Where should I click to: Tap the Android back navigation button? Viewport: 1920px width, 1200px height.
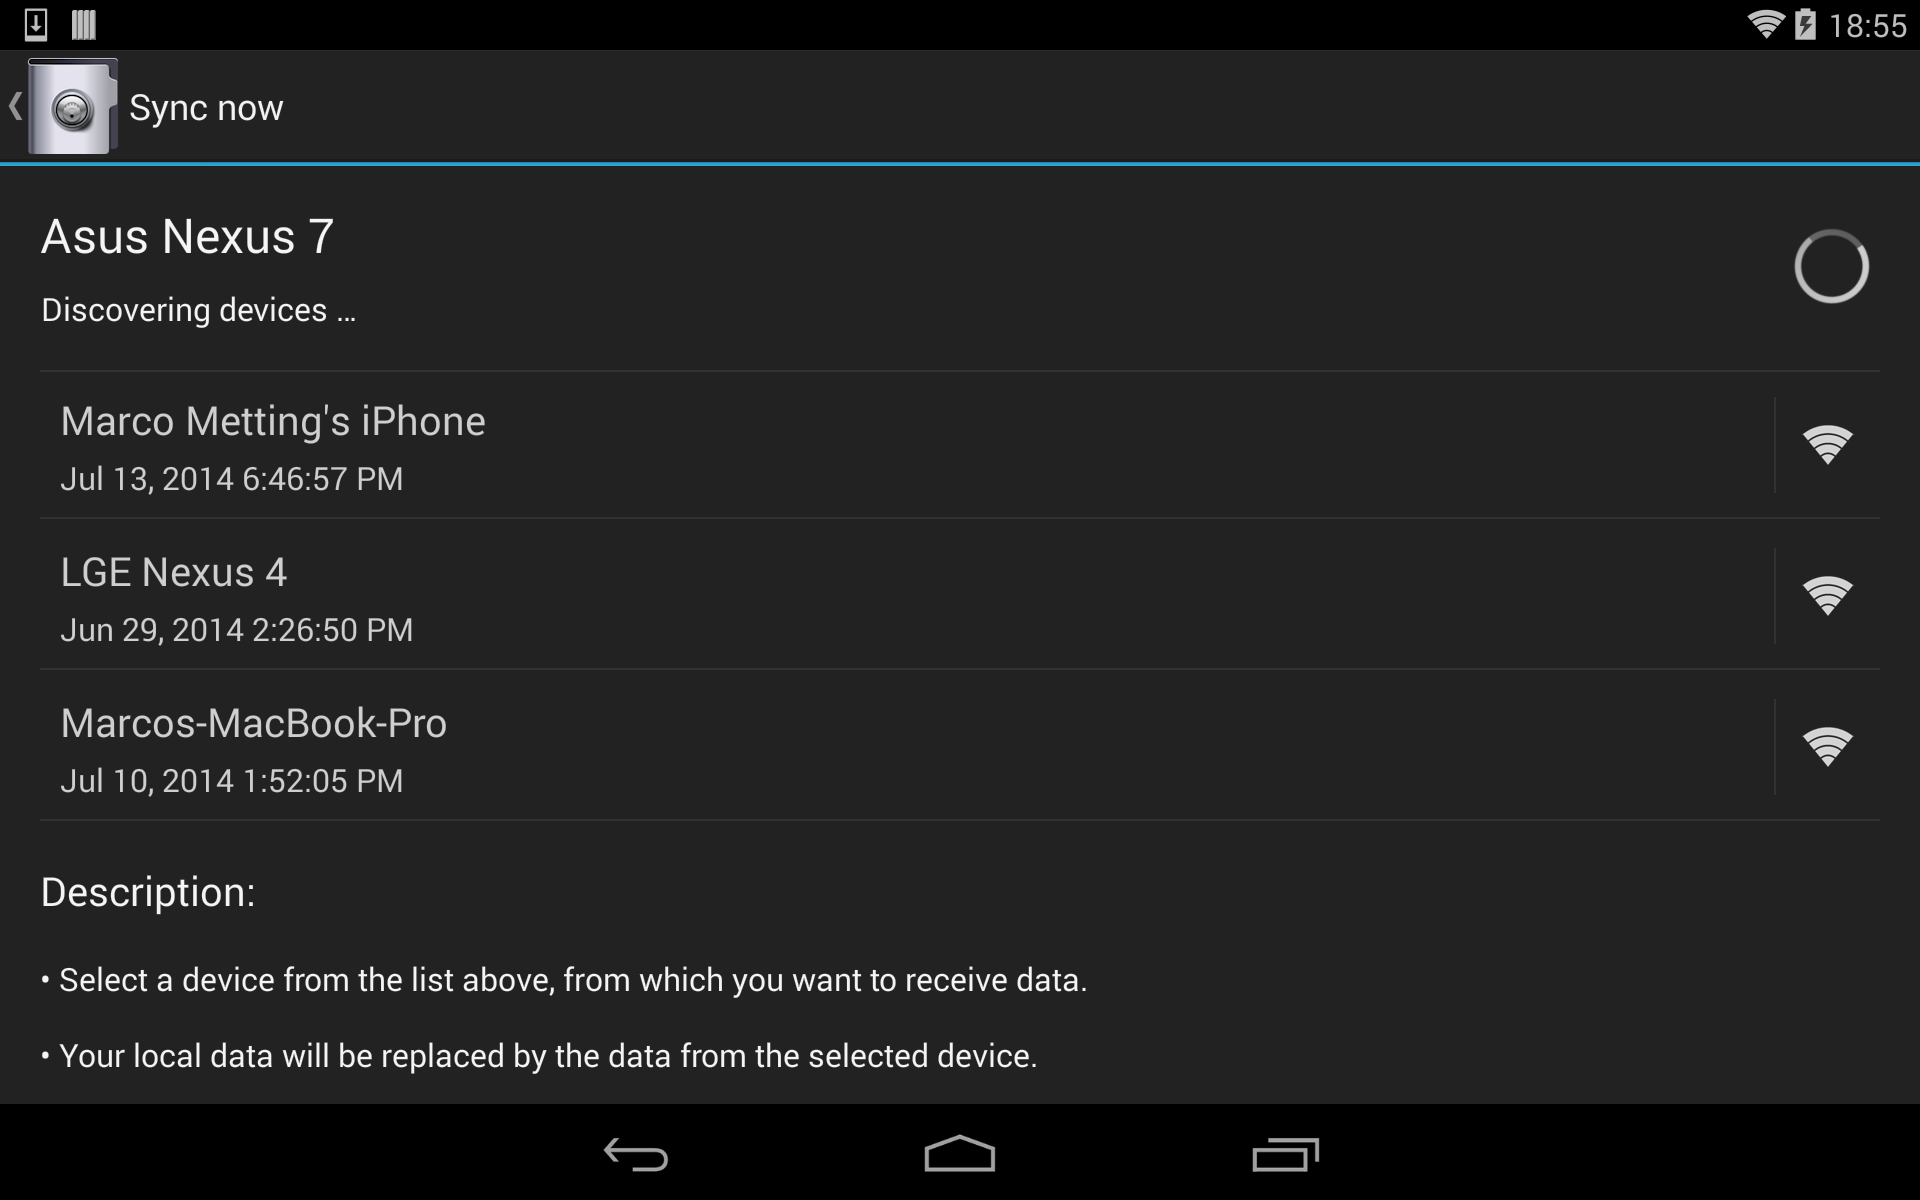pos(636,1155)
